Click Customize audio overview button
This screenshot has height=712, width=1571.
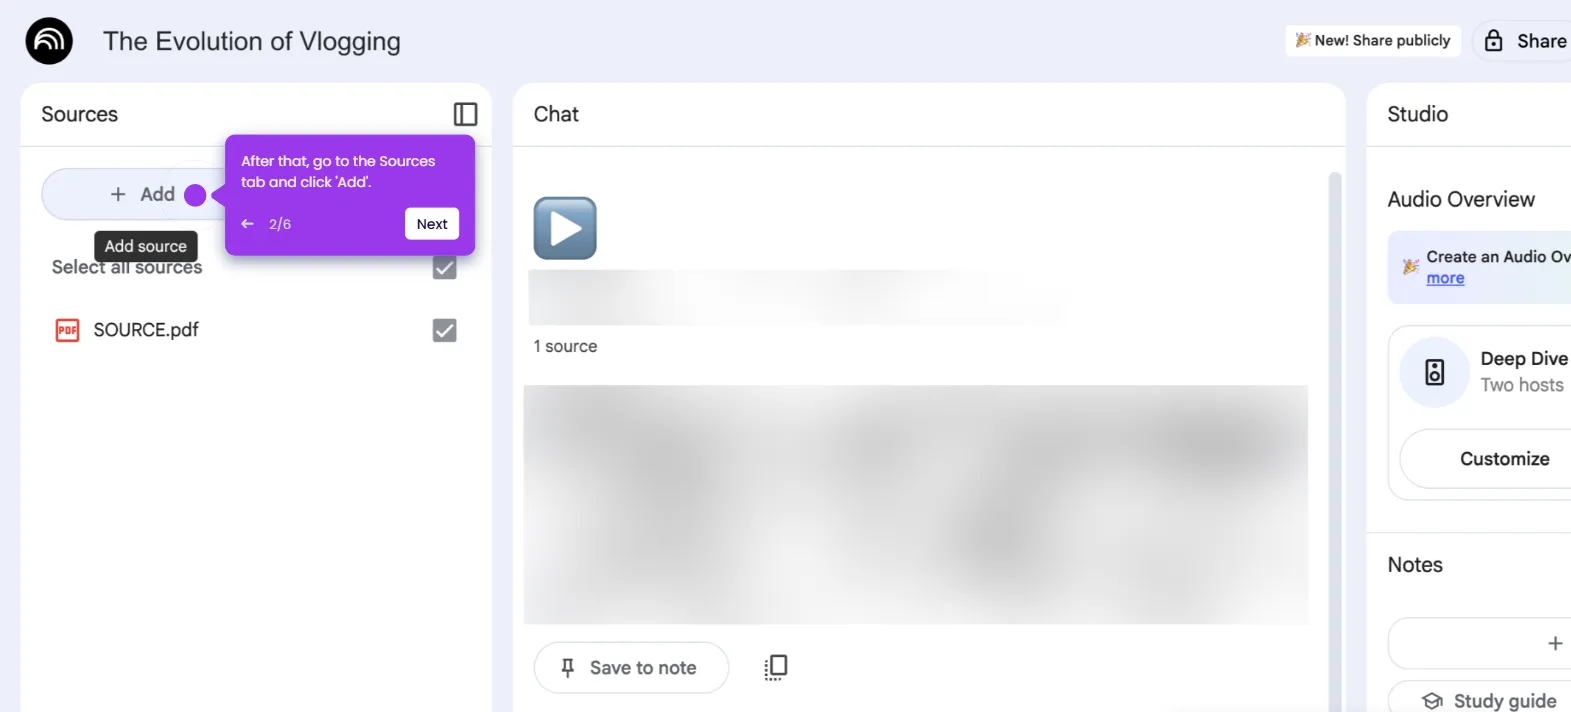1486,459
